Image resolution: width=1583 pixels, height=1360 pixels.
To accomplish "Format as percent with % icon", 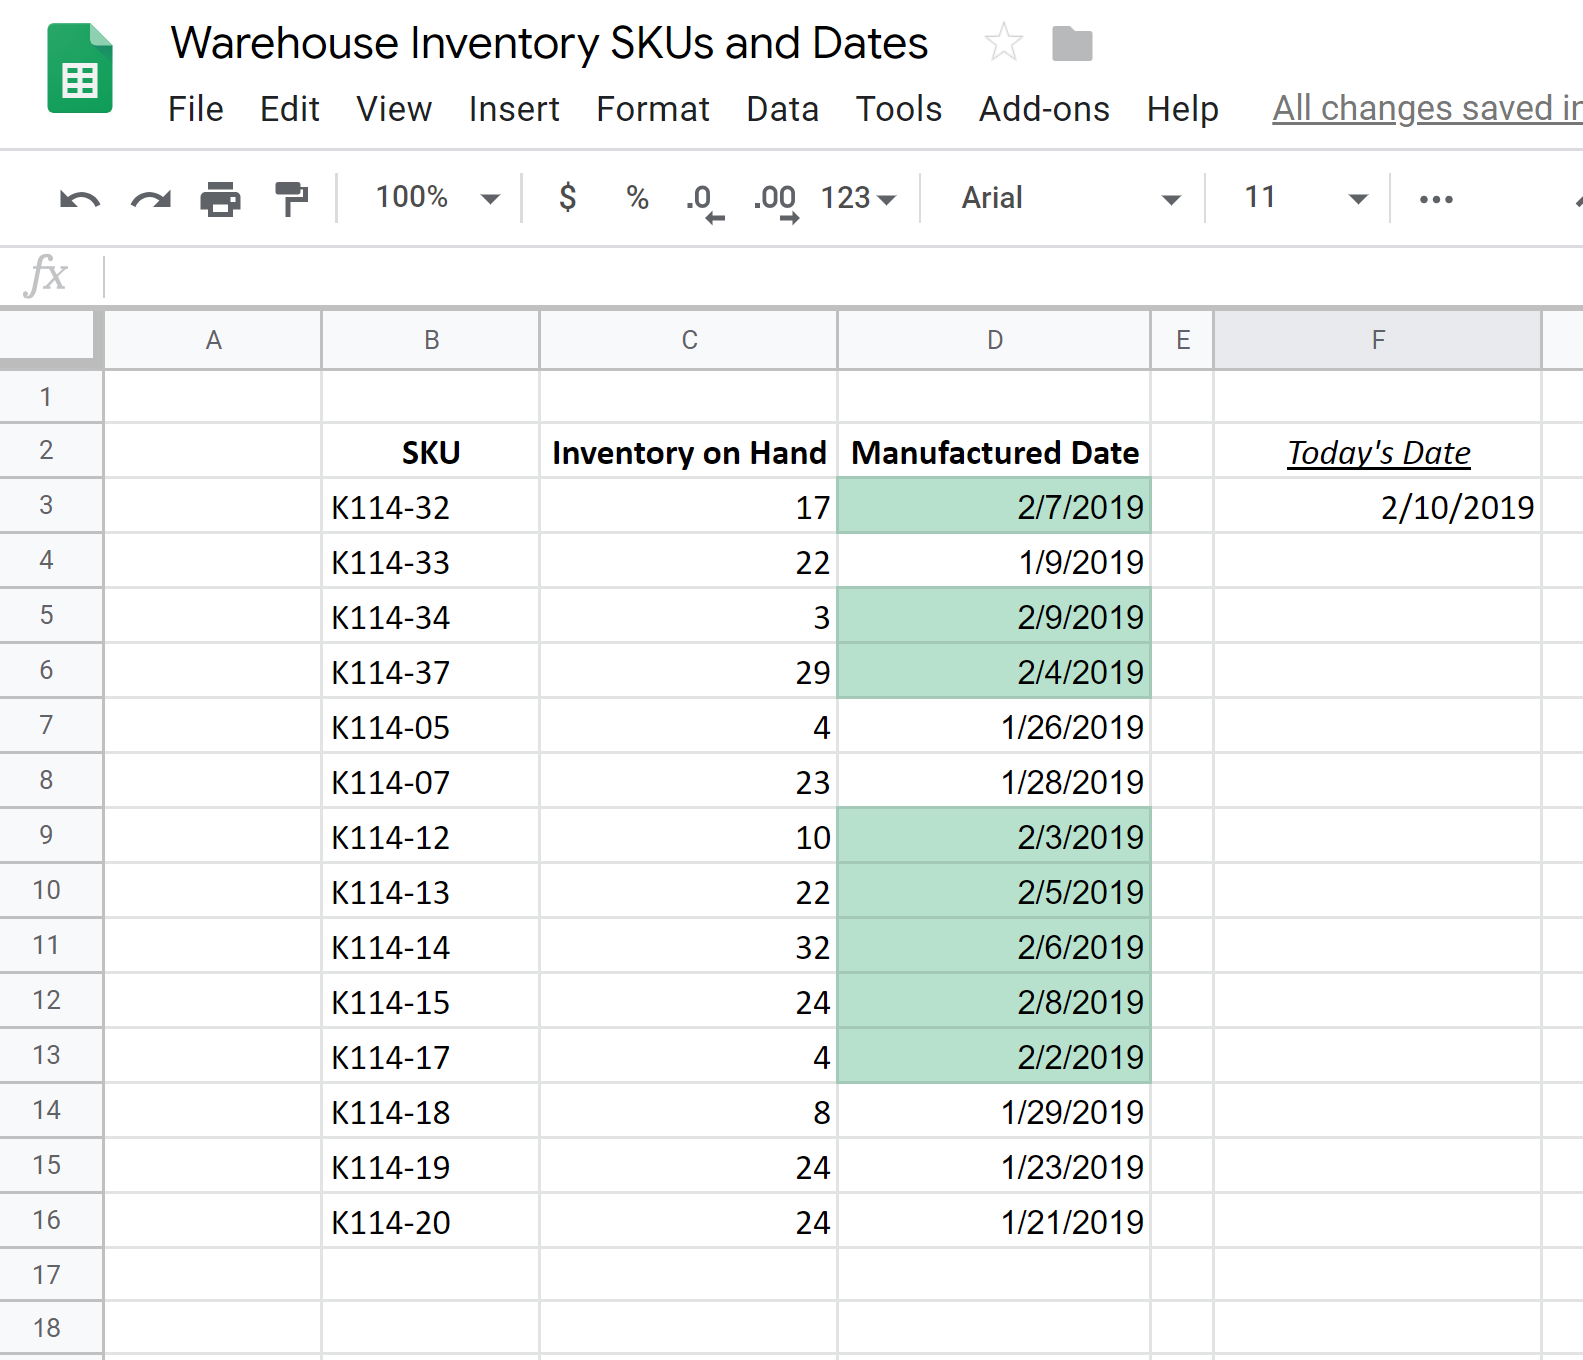I will click(637, 197).
